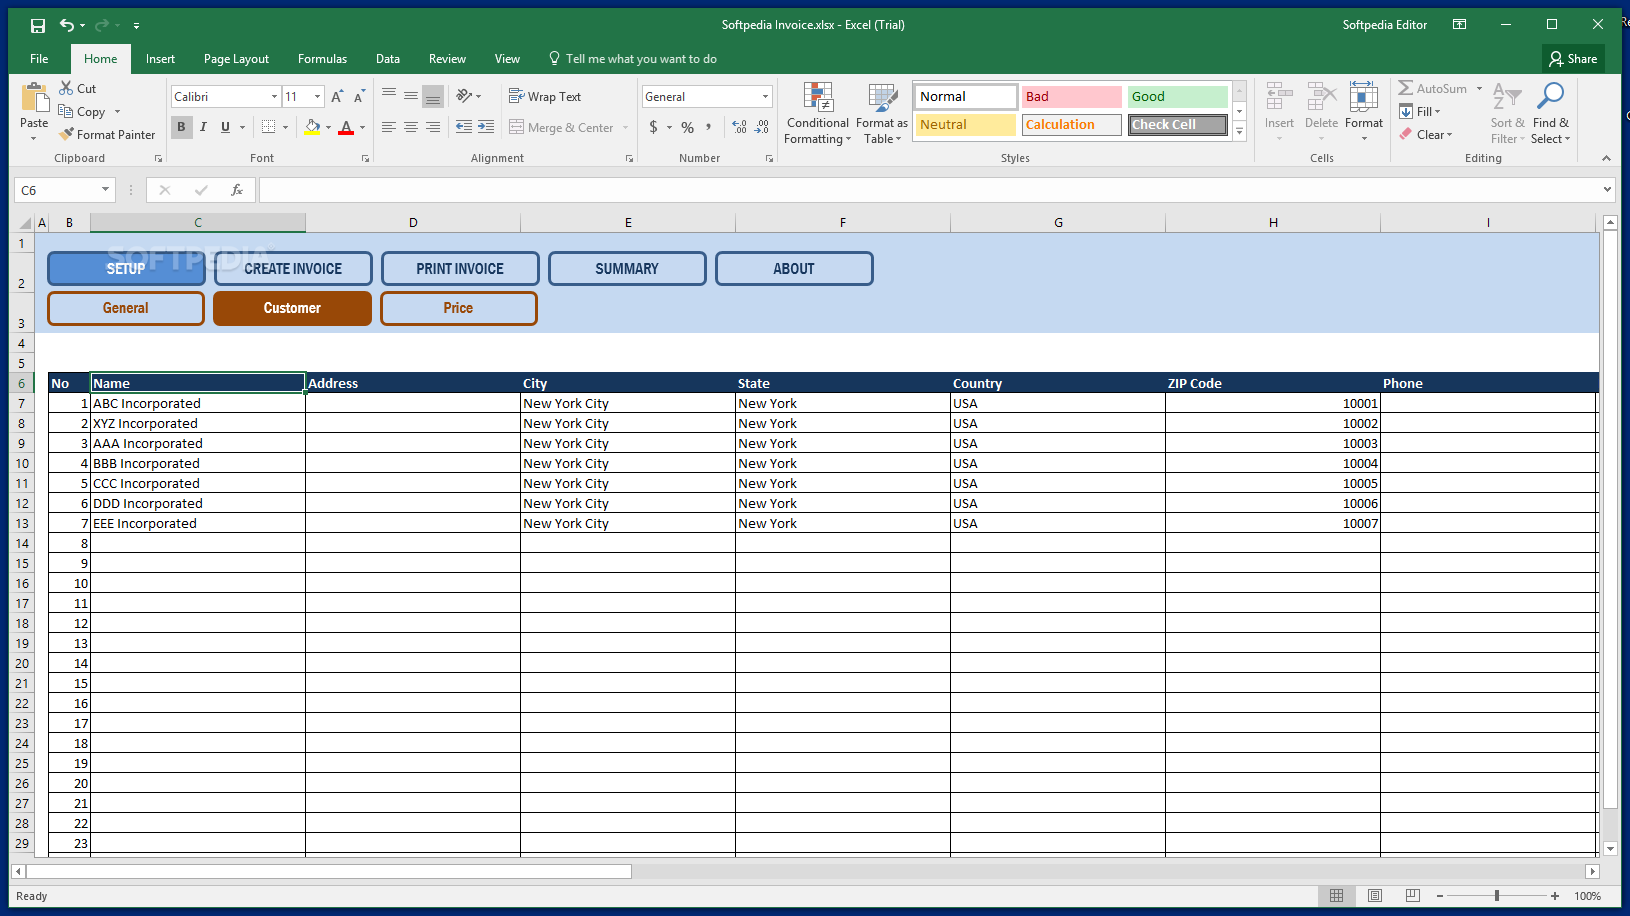Toggle Top Align

tap(389, 96)
